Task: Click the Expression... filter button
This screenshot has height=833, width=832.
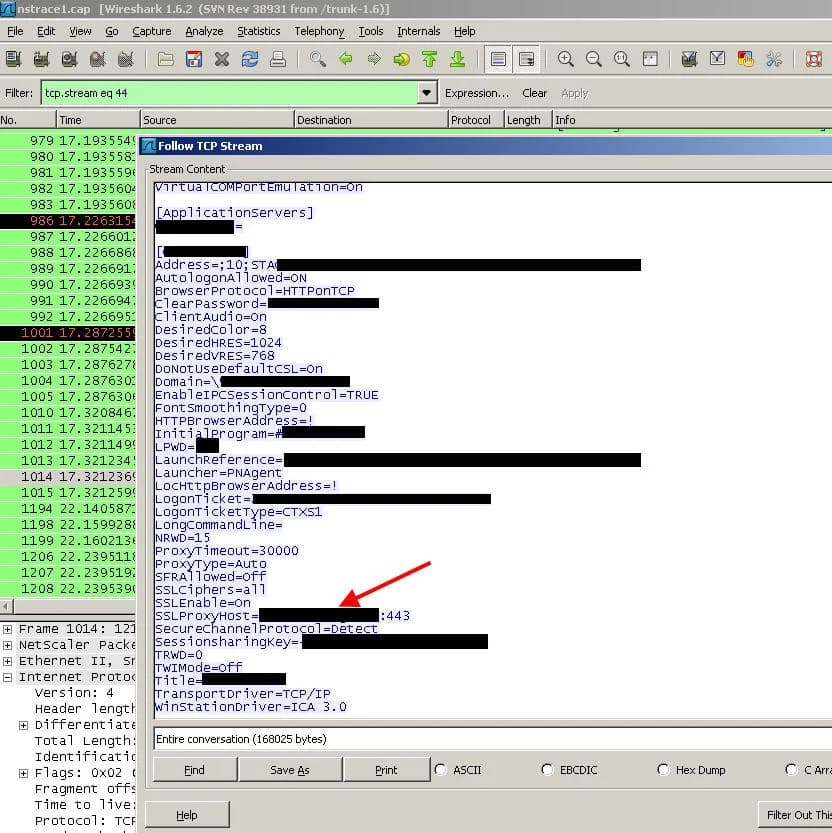Action: (x=477, y=93)
